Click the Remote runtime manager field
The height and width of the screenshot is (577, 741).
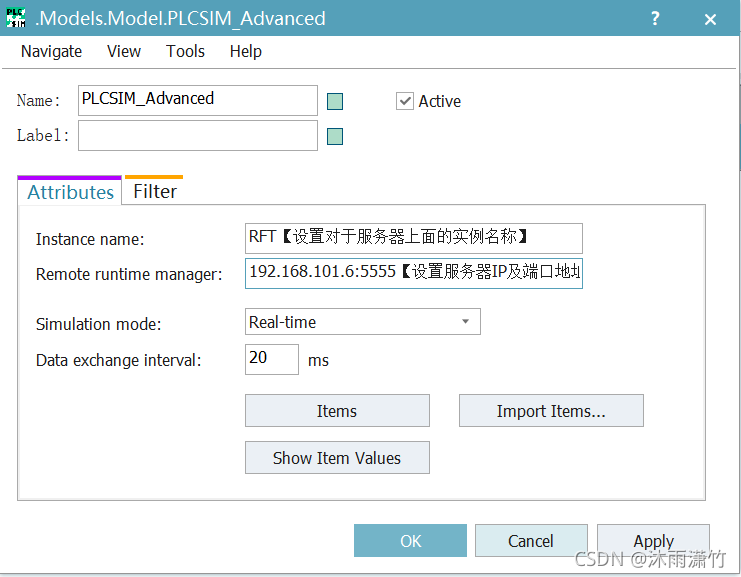click(414, 273)
